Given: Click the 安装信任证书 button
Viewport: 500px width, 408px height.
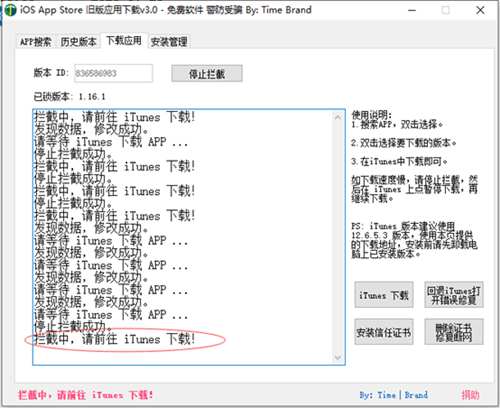Looking at the screenshot, I should pyautogui.click(x=384, y=332).
